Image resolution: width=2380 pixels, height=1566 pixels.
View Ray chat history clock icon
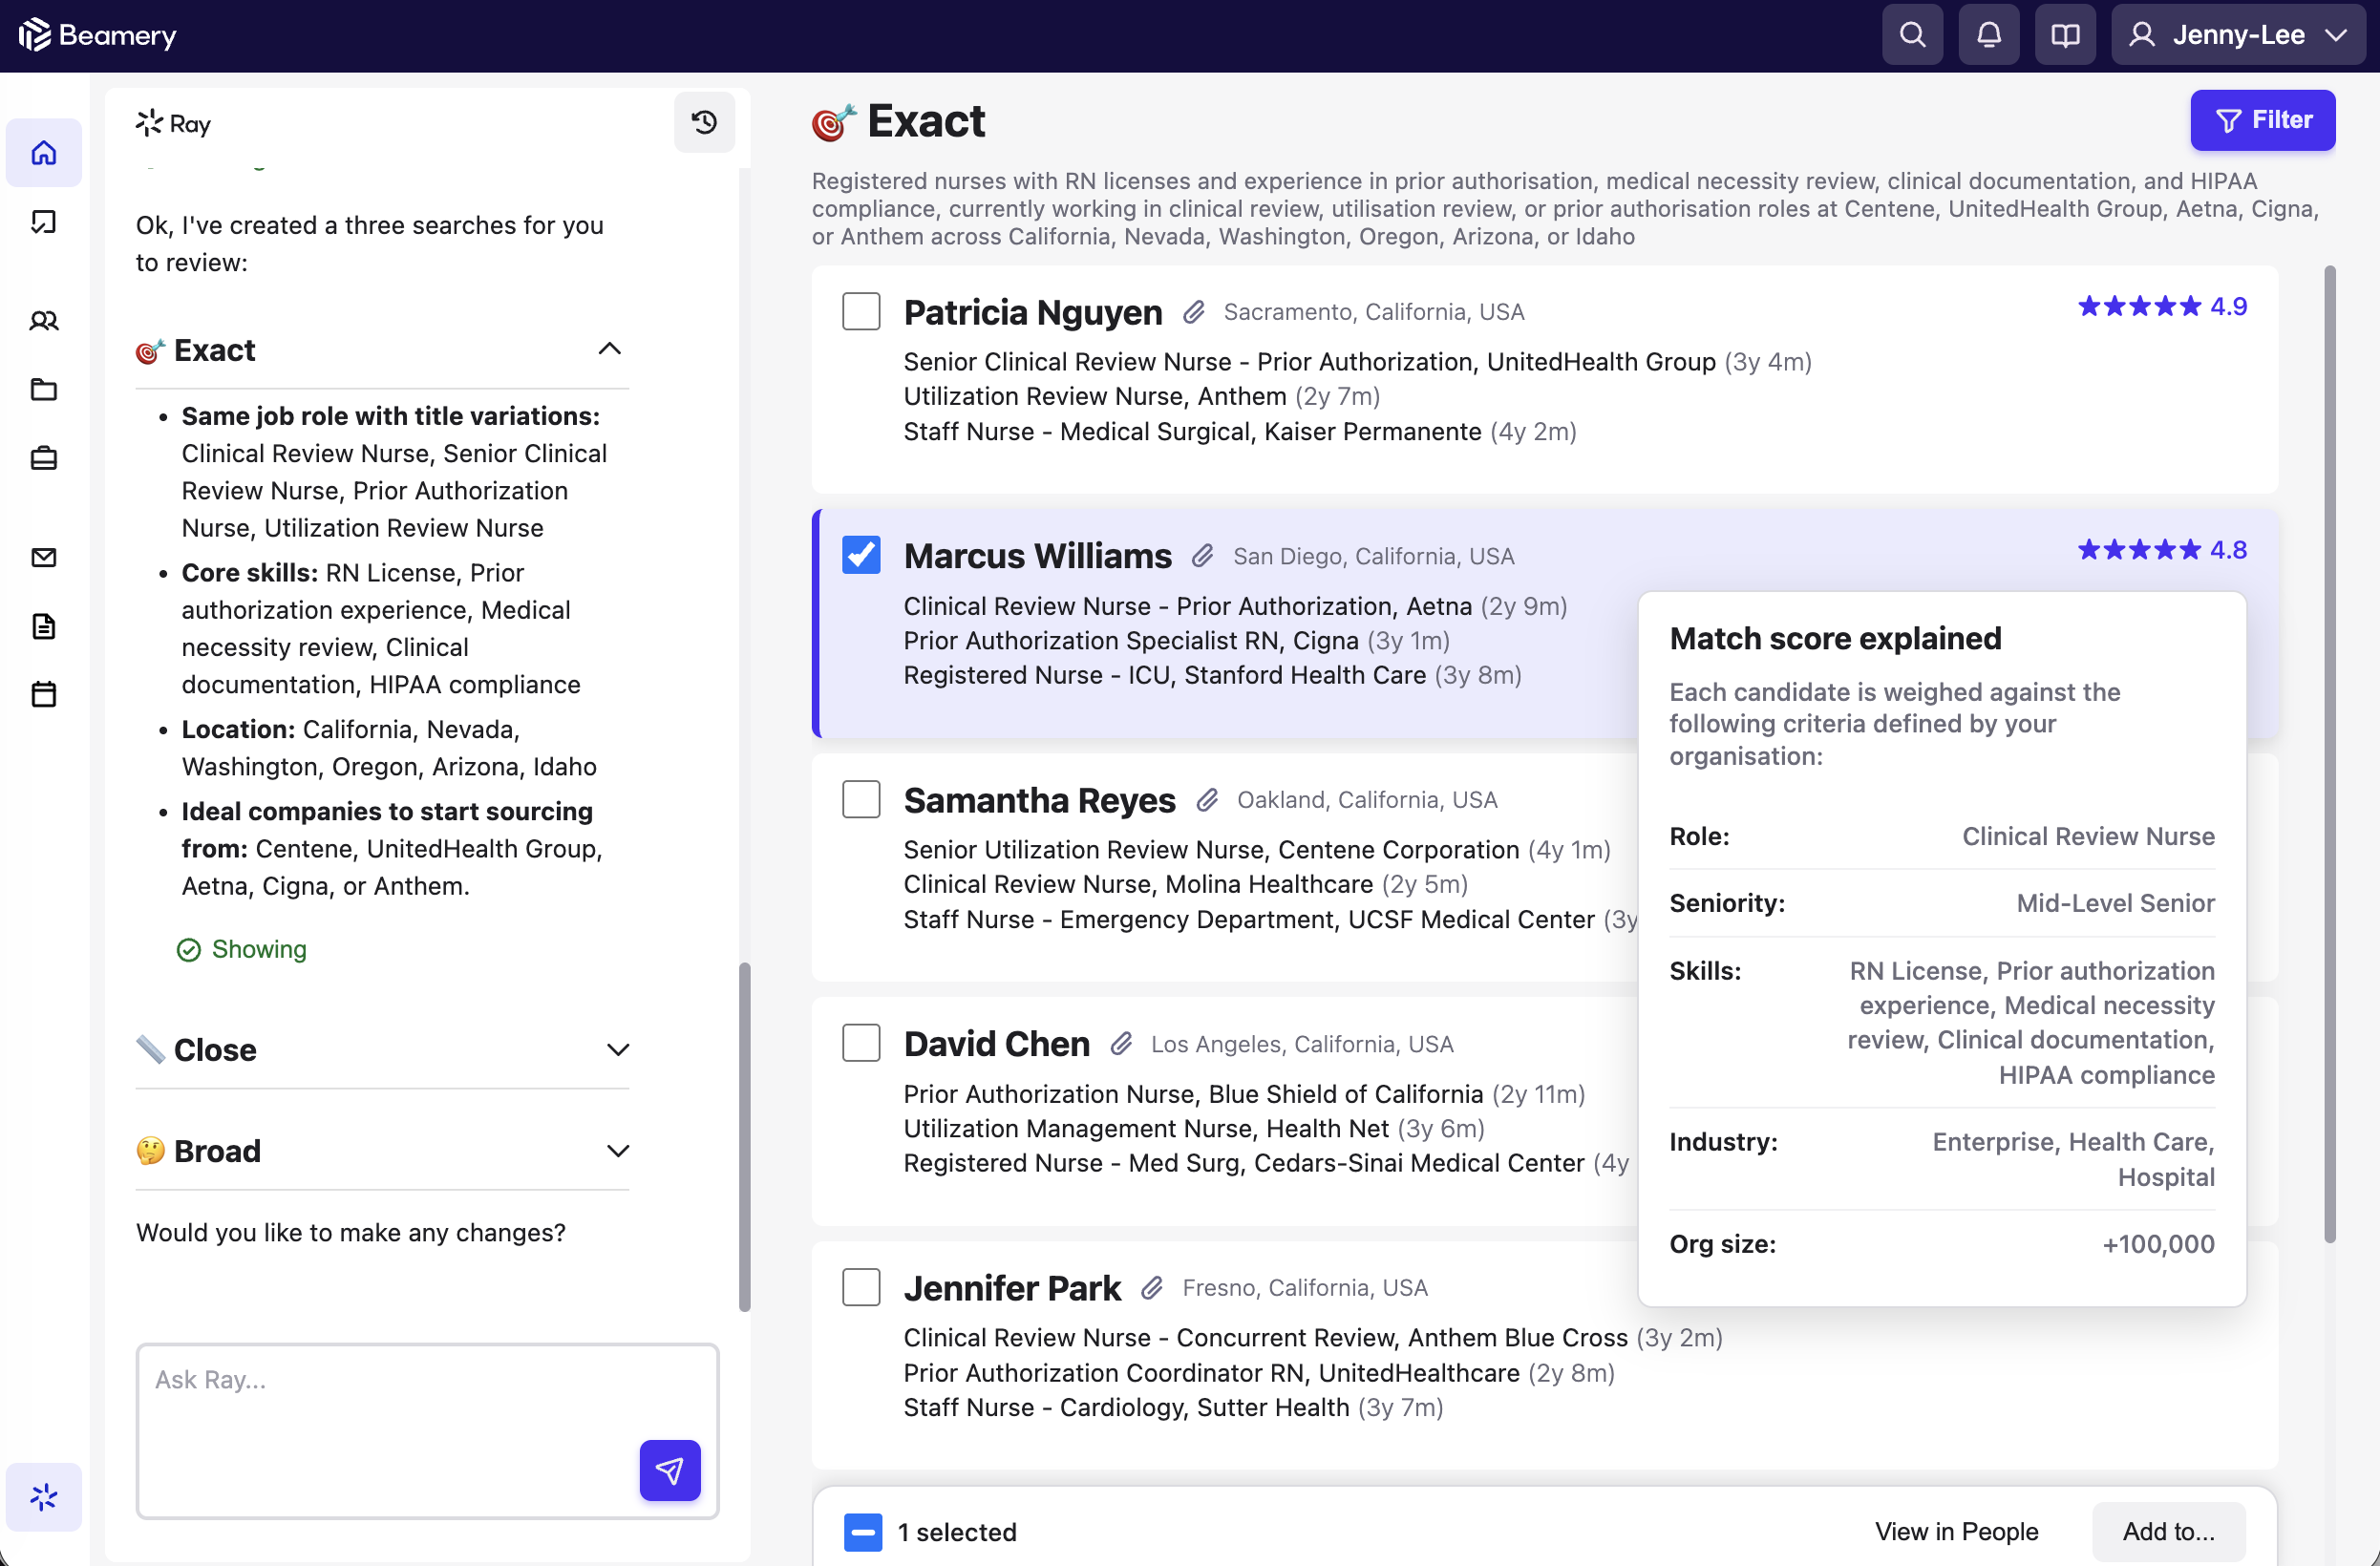point(704,122)
